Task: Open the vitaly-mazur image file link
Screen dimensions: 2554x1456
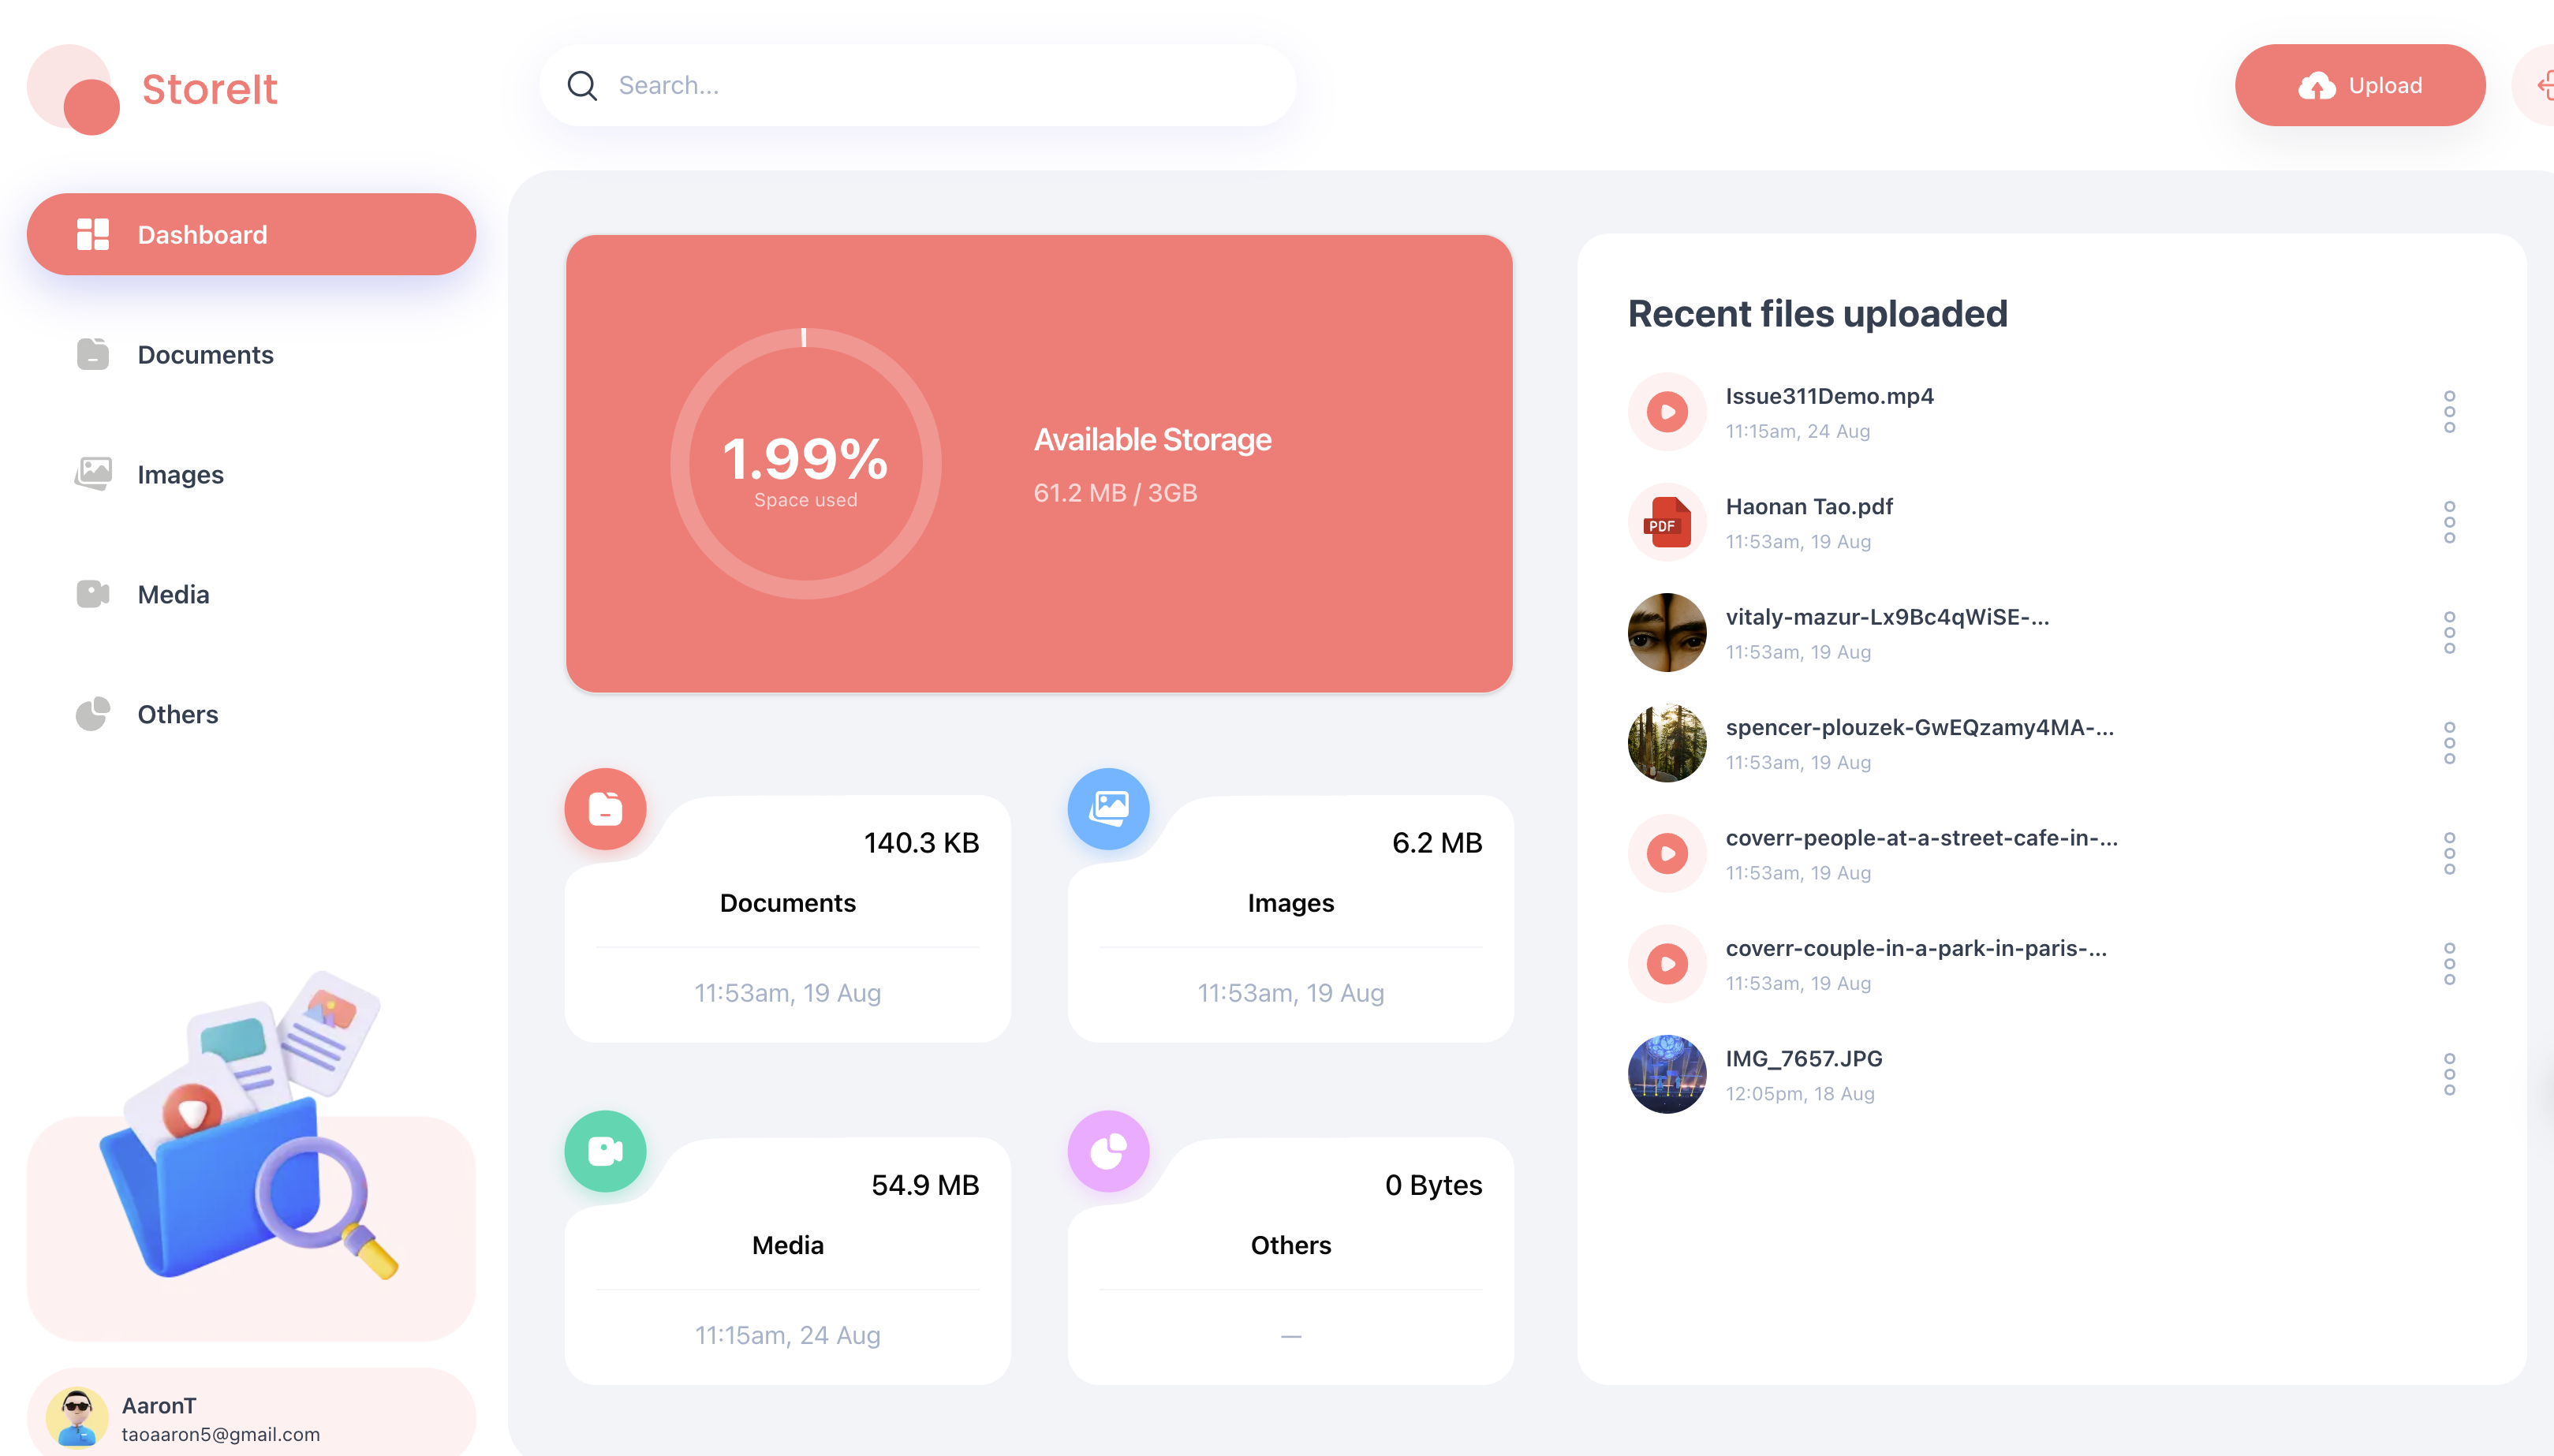Action: (1886, 617)
